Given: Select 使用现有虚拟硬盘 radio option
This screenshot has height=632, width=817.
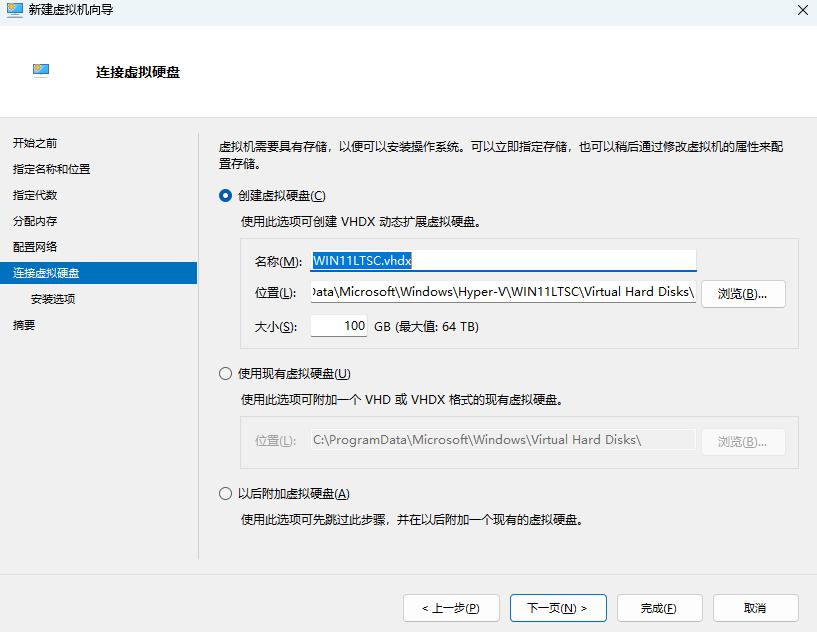Looking at the screenshot, I should tap(225, 374).
